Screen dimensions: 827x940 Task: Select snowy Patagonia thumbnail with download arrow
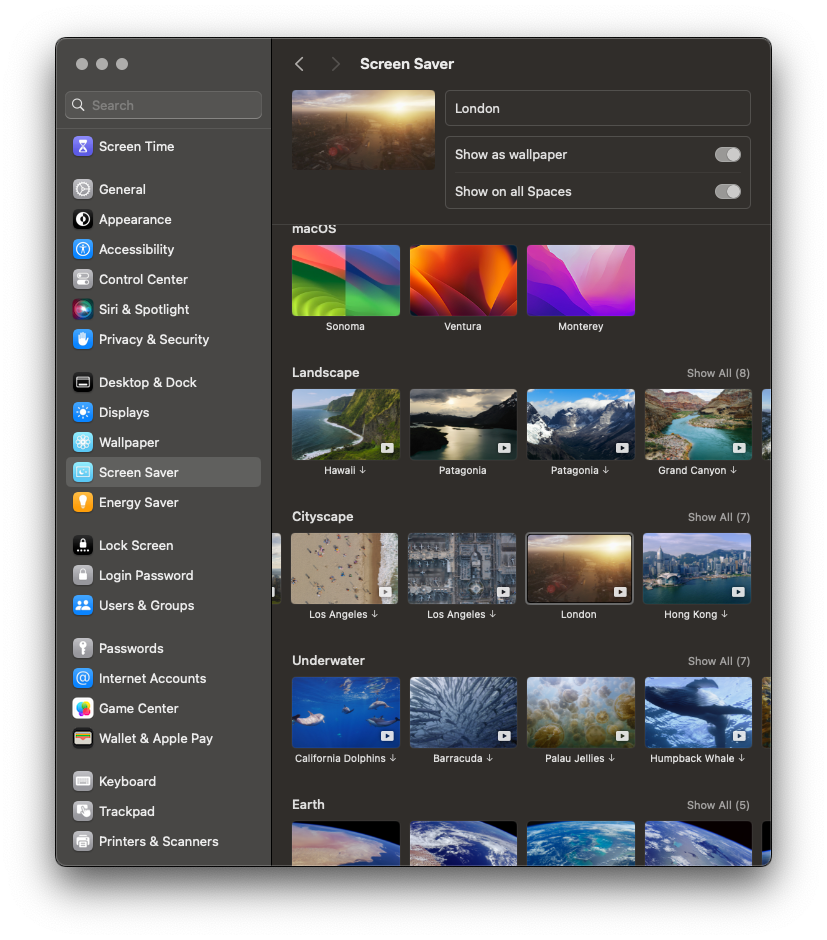pyautogui.click(x=581, y=424)
